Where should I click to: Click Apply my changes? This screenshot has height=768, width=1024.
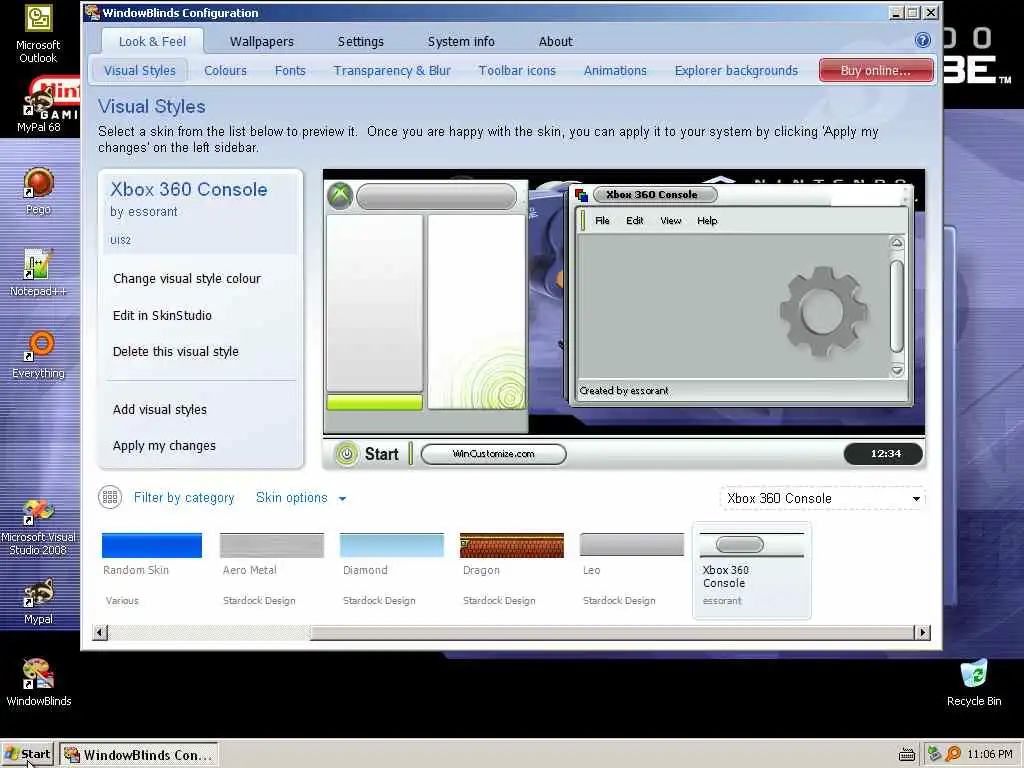[x=164, y=445]
